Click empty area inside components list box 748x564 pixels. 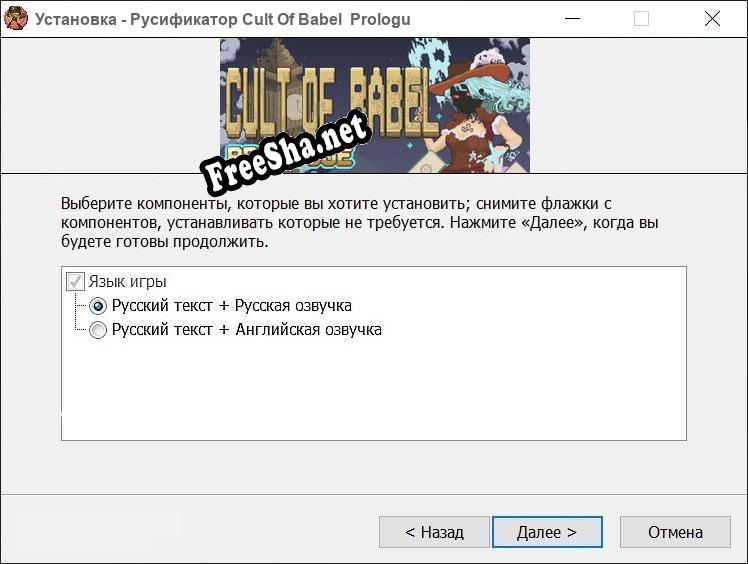(x=374, y=391)
